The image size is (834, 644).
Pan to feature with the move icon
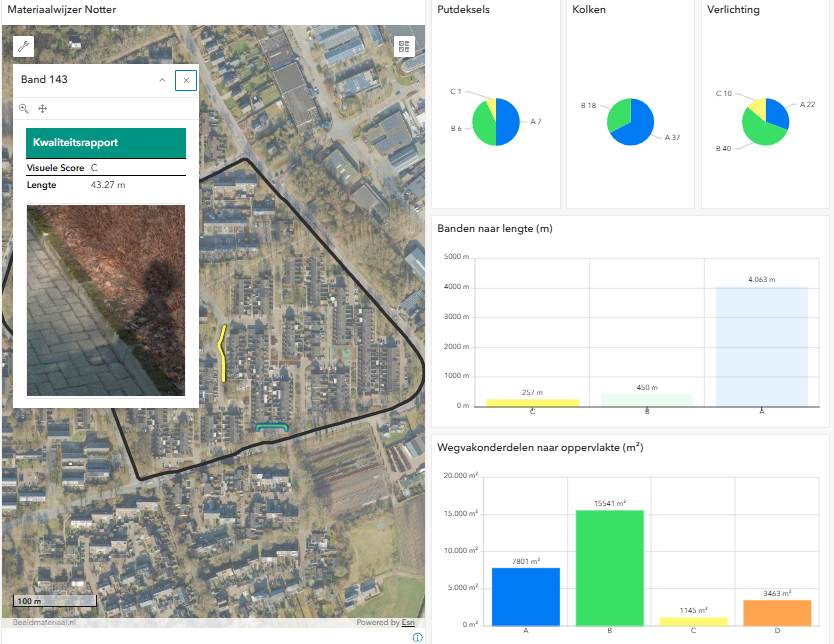pos(43,108)
